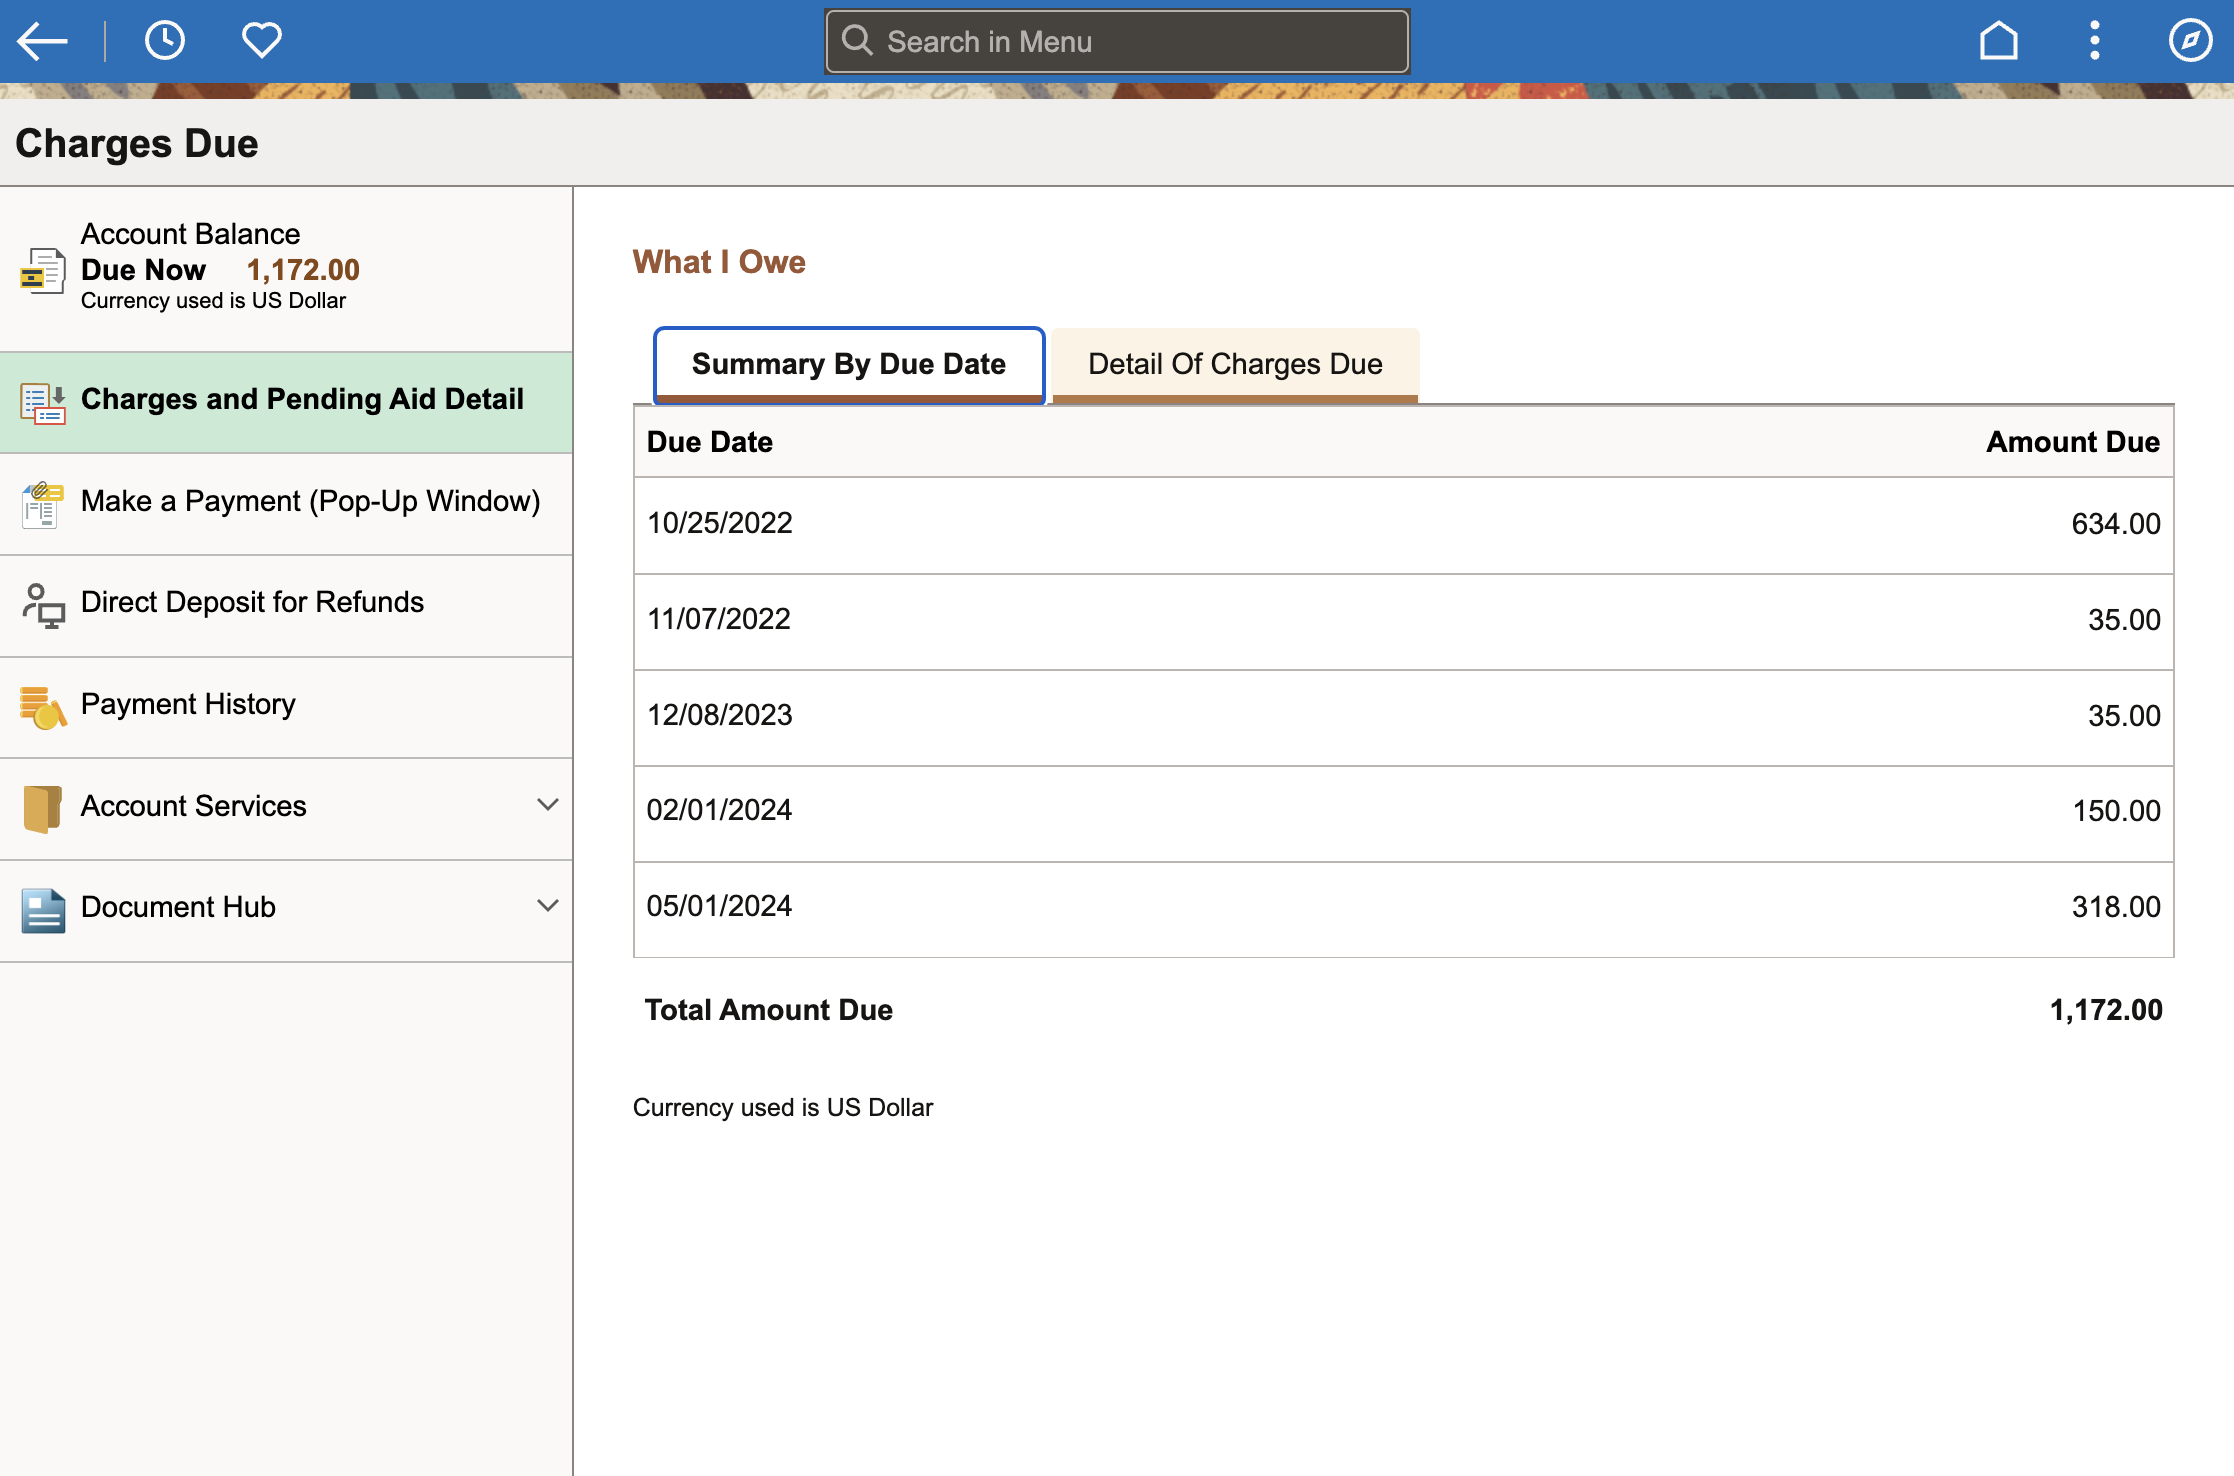
Task: Expand the Document Hub chevron
Action: point(547,906)
